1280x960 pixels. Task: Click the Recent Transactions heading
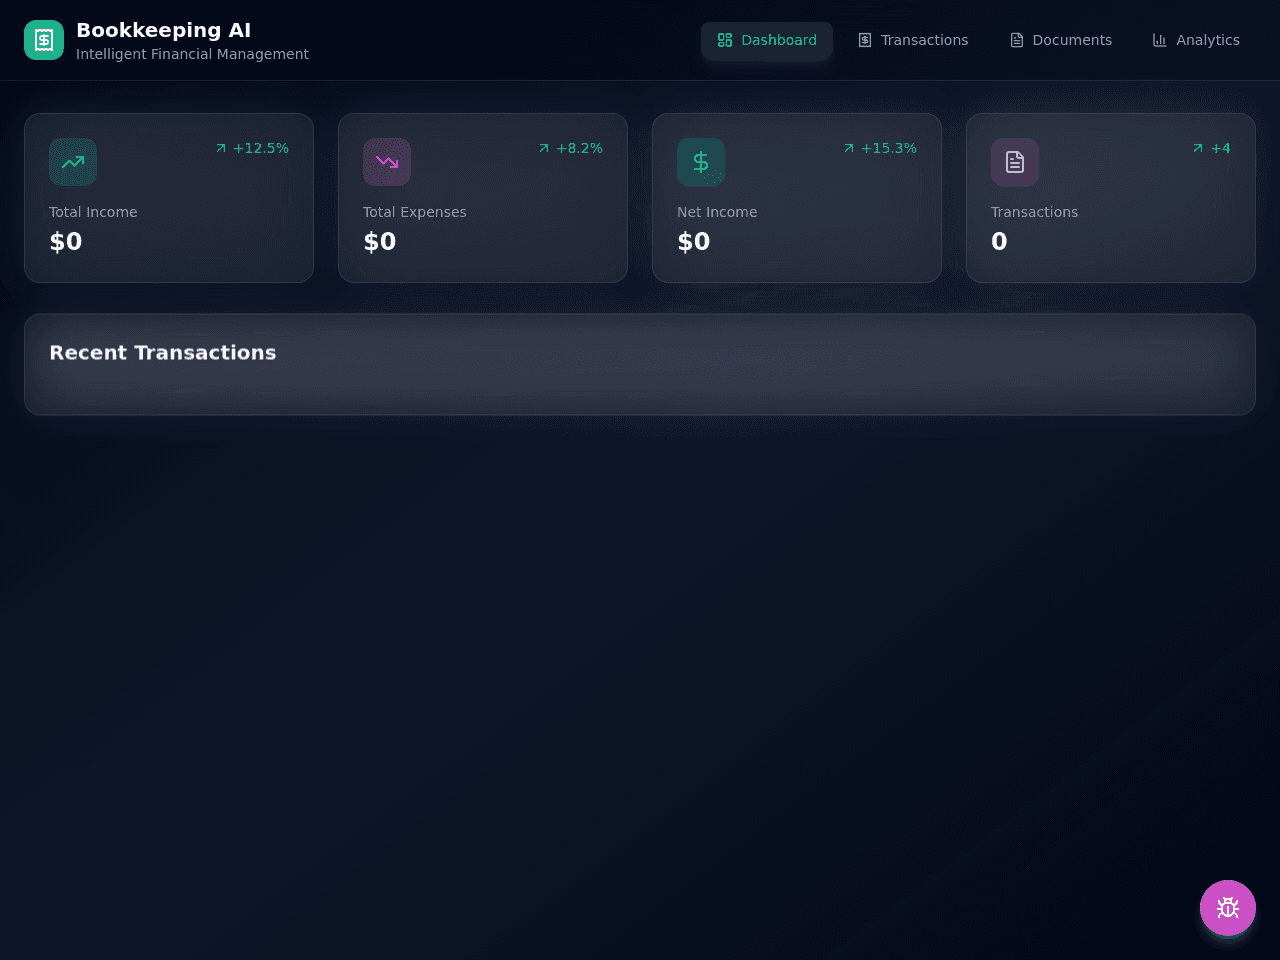tap(163, 353)
